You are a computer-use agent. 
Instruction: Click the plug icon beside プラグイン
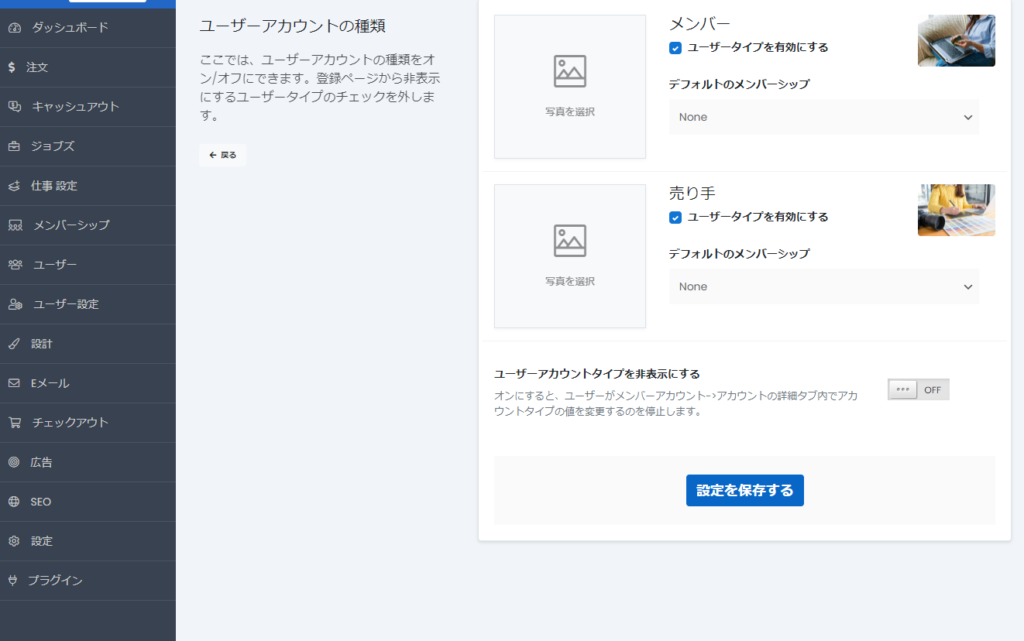coord(14,581)
